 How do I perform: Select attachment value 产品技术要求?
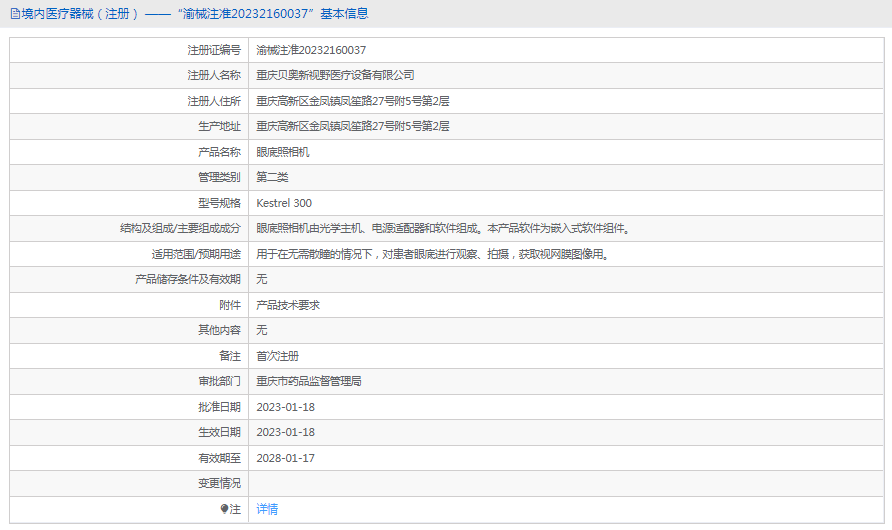point(288,305)
